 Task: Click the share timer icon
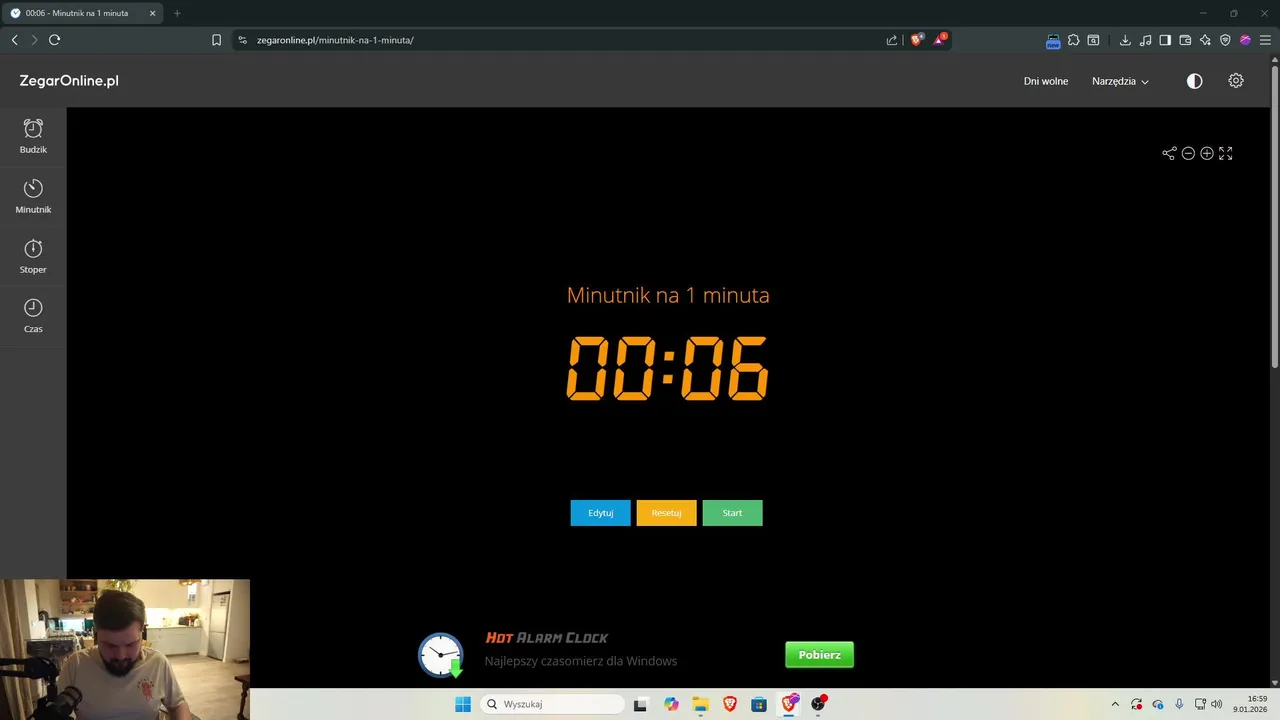click(x=1169, y=153)
